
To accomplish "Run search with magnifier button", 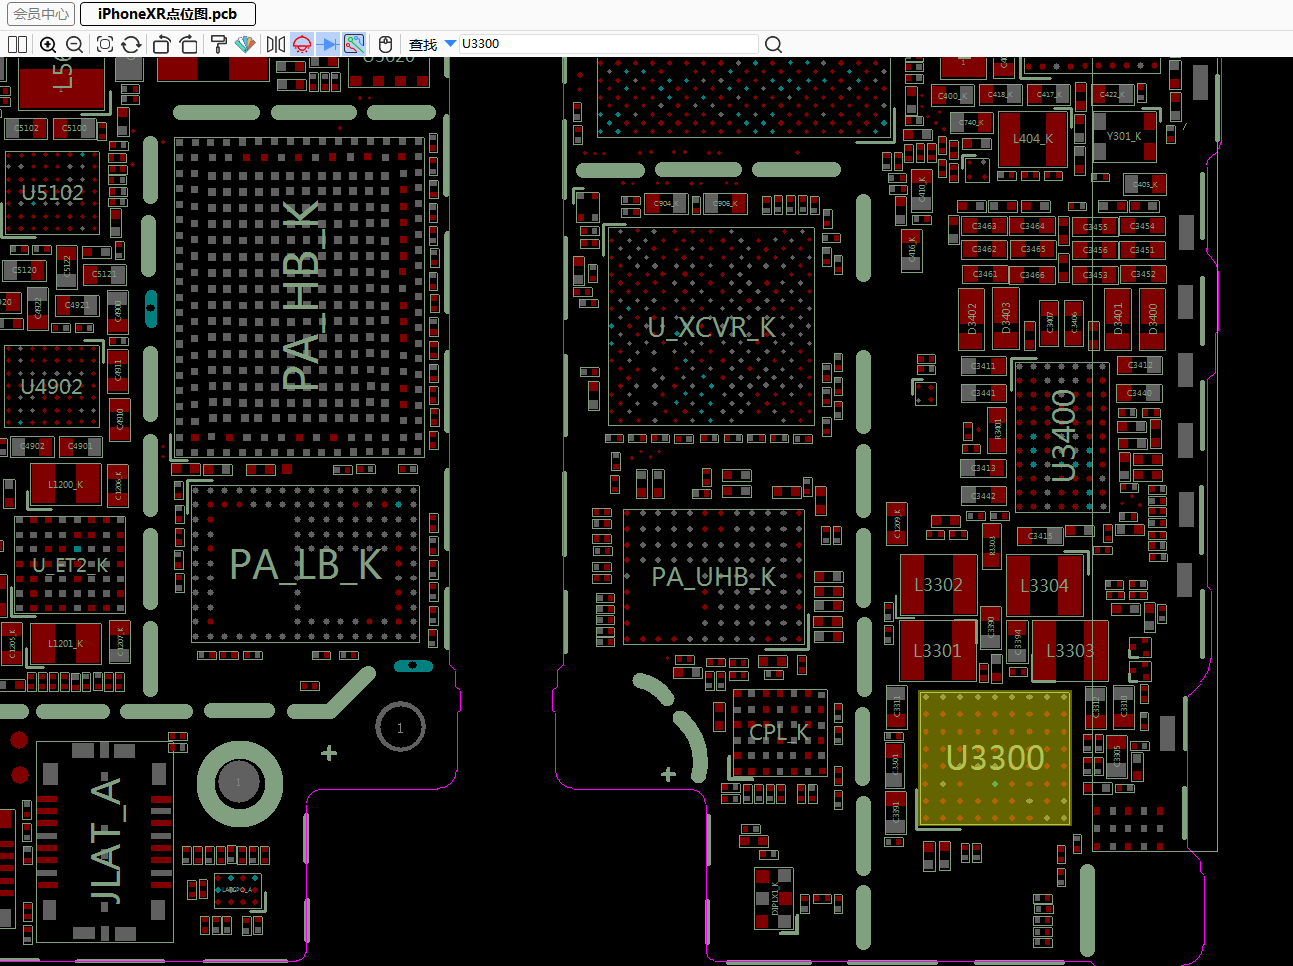I will coord(773,44).
